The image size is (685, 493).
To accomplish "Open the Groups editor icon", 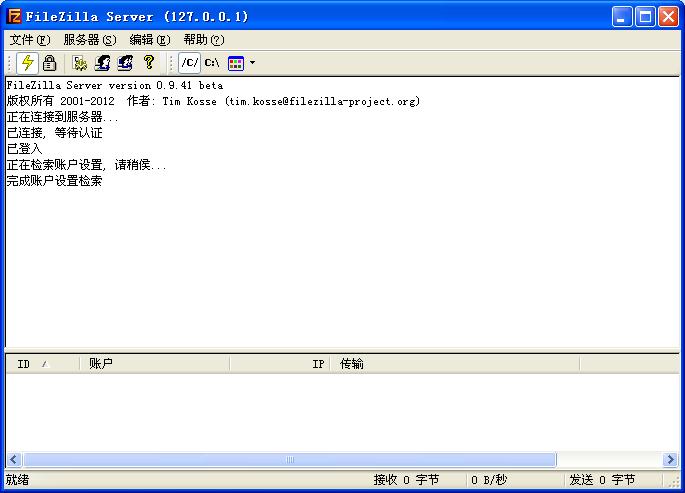I will coord(125,63).
